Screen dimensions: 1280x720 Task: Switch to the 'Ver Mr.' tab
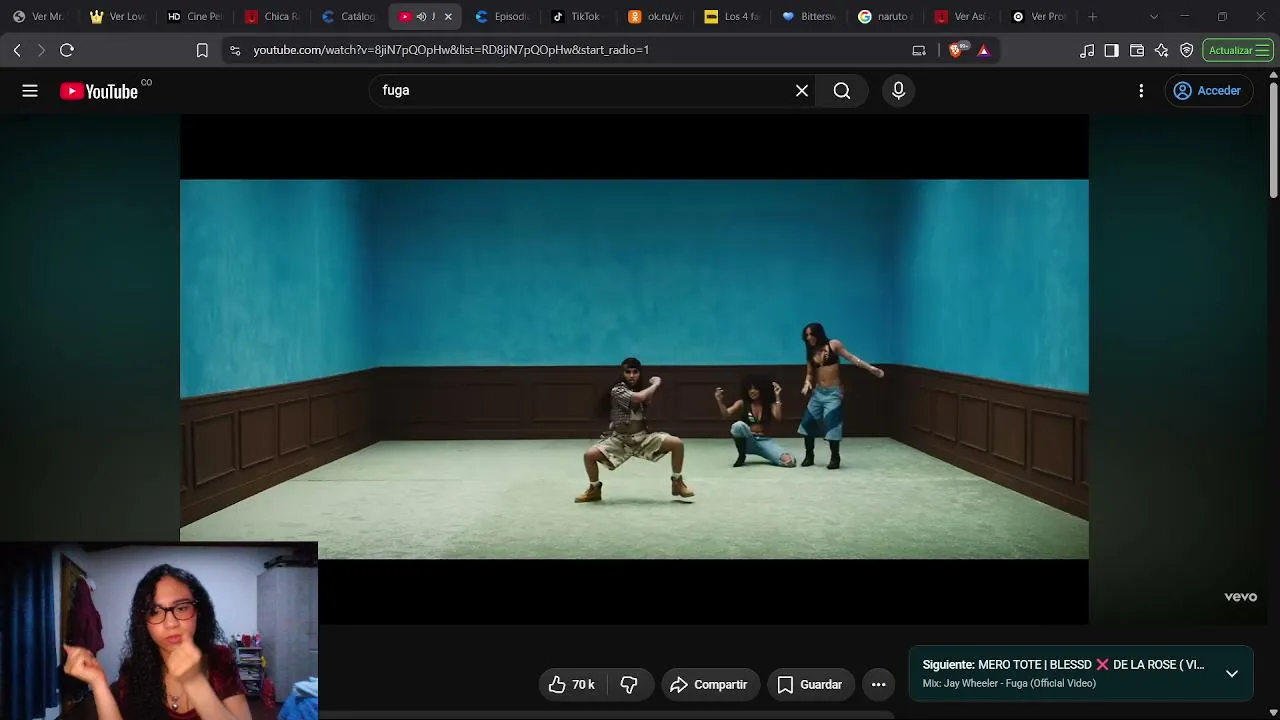coord(38,16)
